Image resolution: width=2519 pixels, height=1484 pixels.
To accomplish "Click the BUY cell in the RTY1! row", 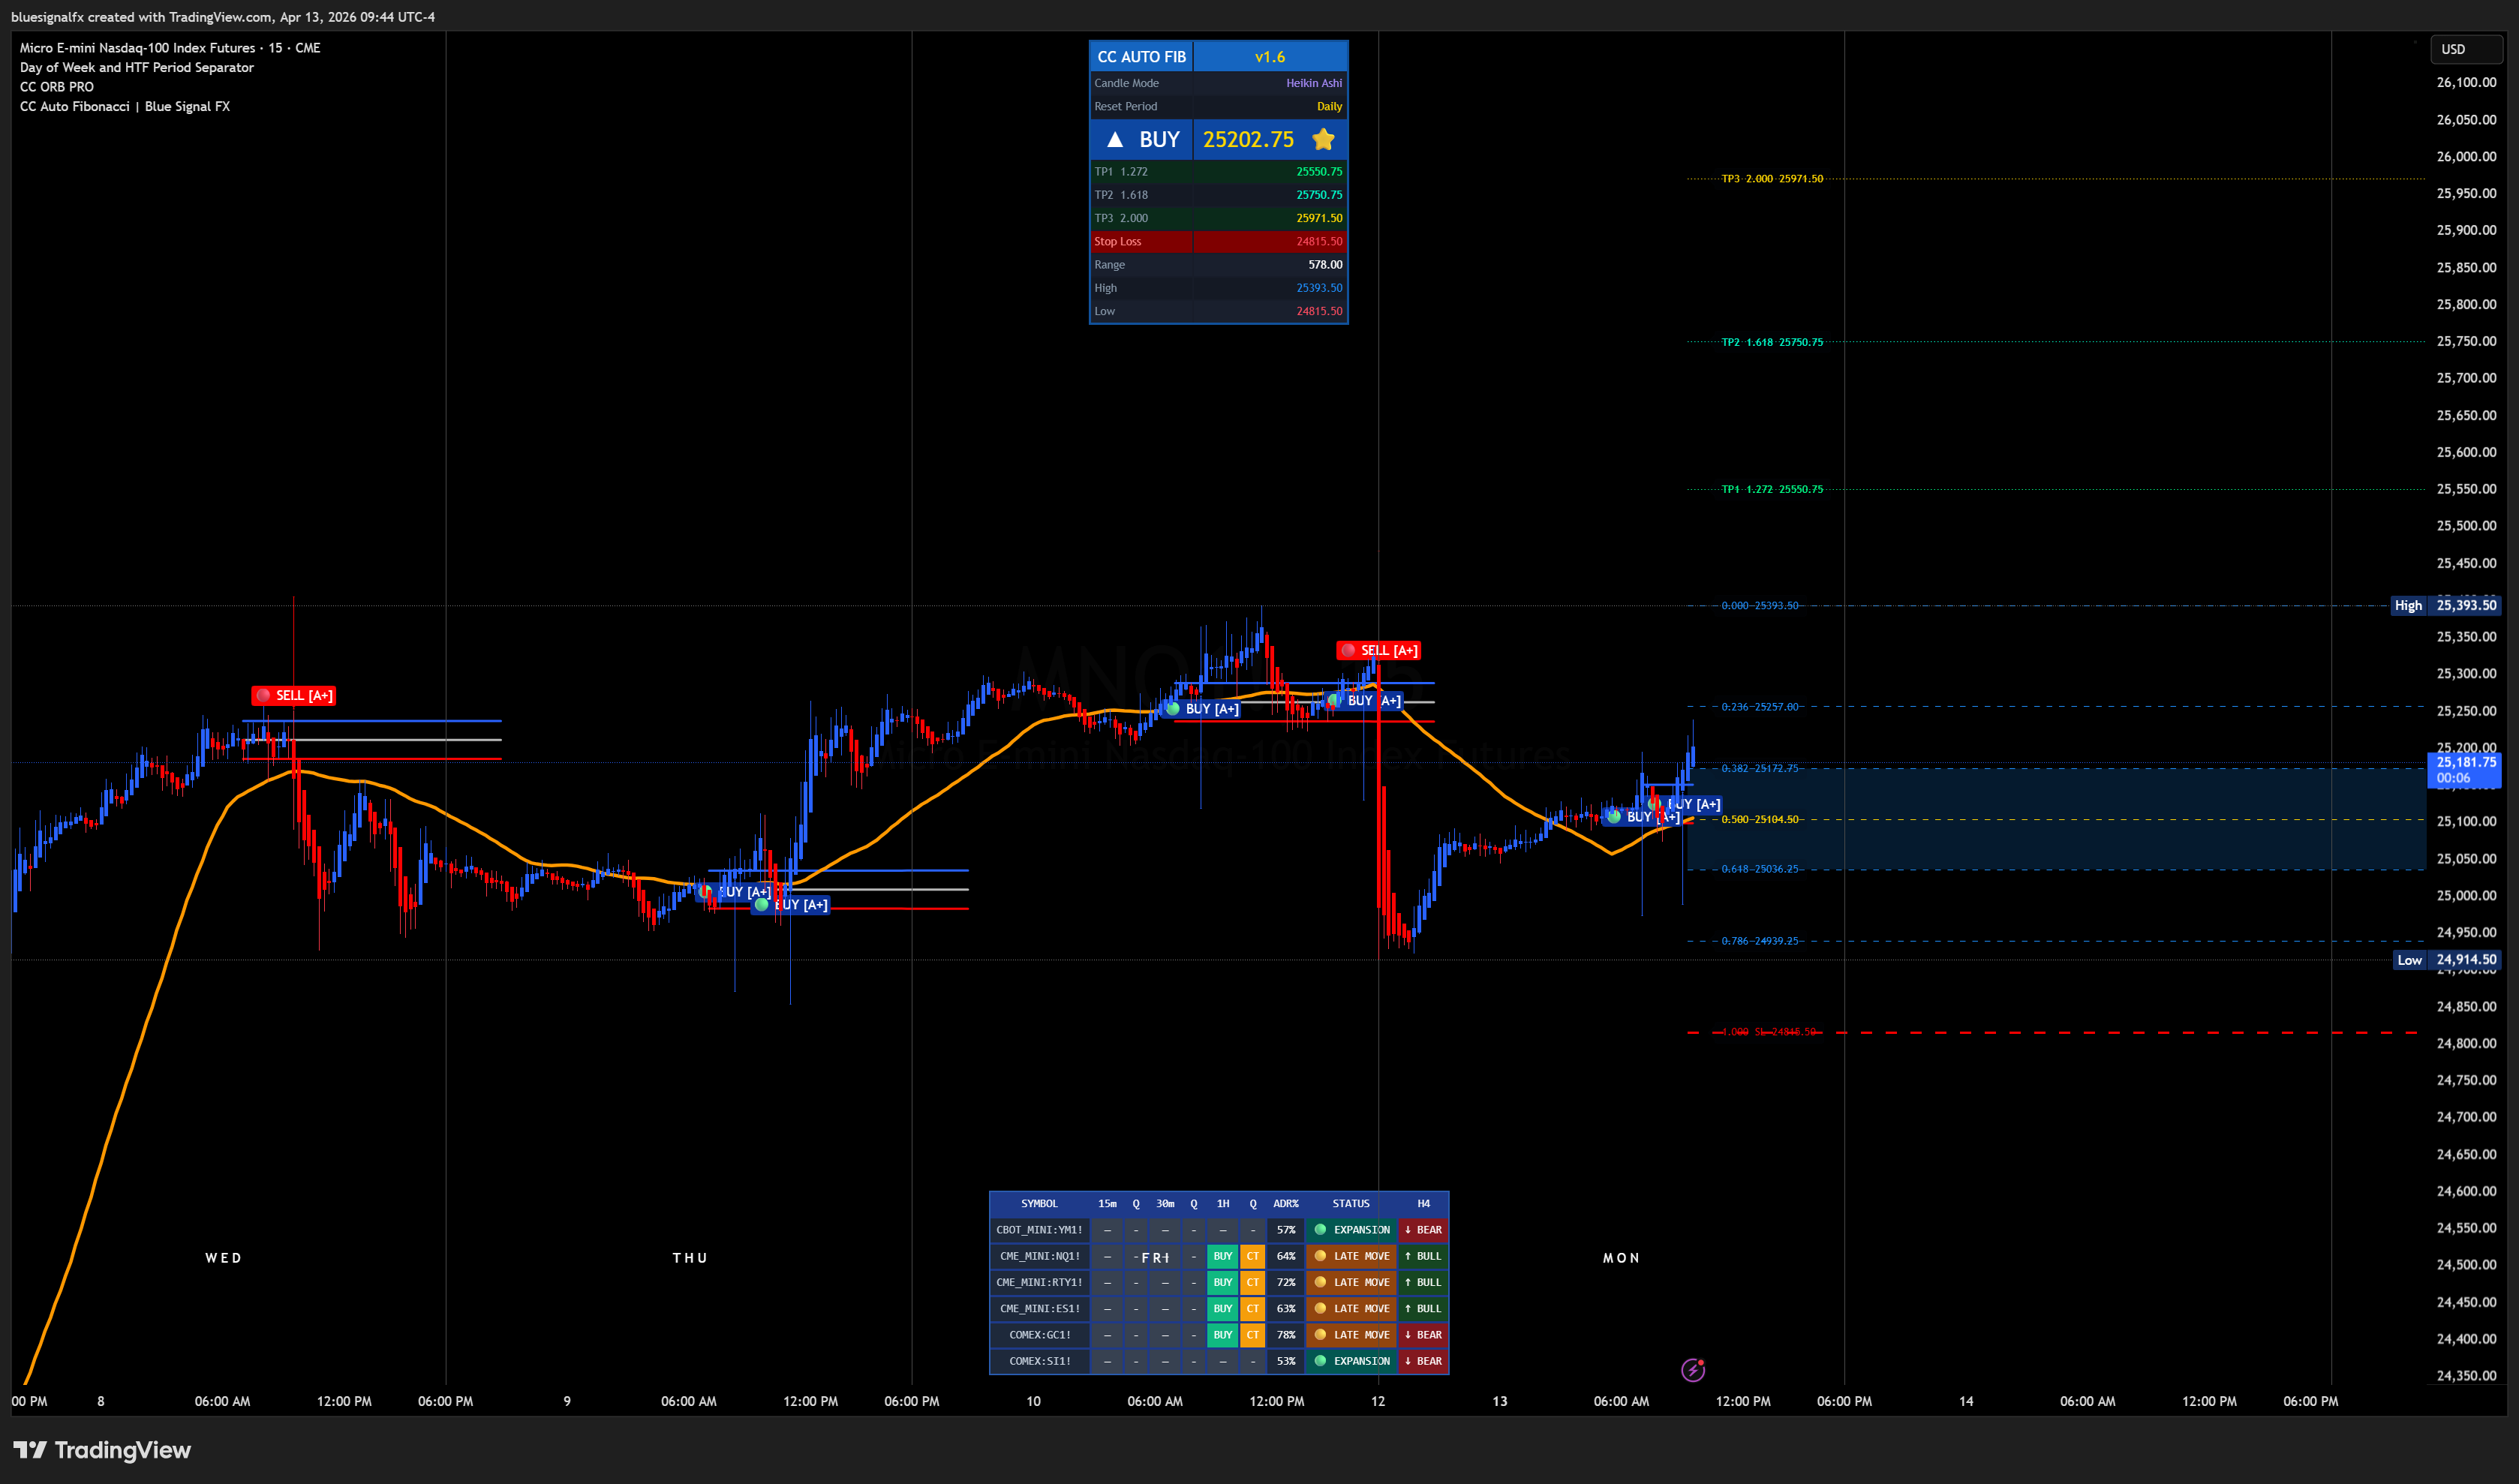I will pos(1223,1282).
